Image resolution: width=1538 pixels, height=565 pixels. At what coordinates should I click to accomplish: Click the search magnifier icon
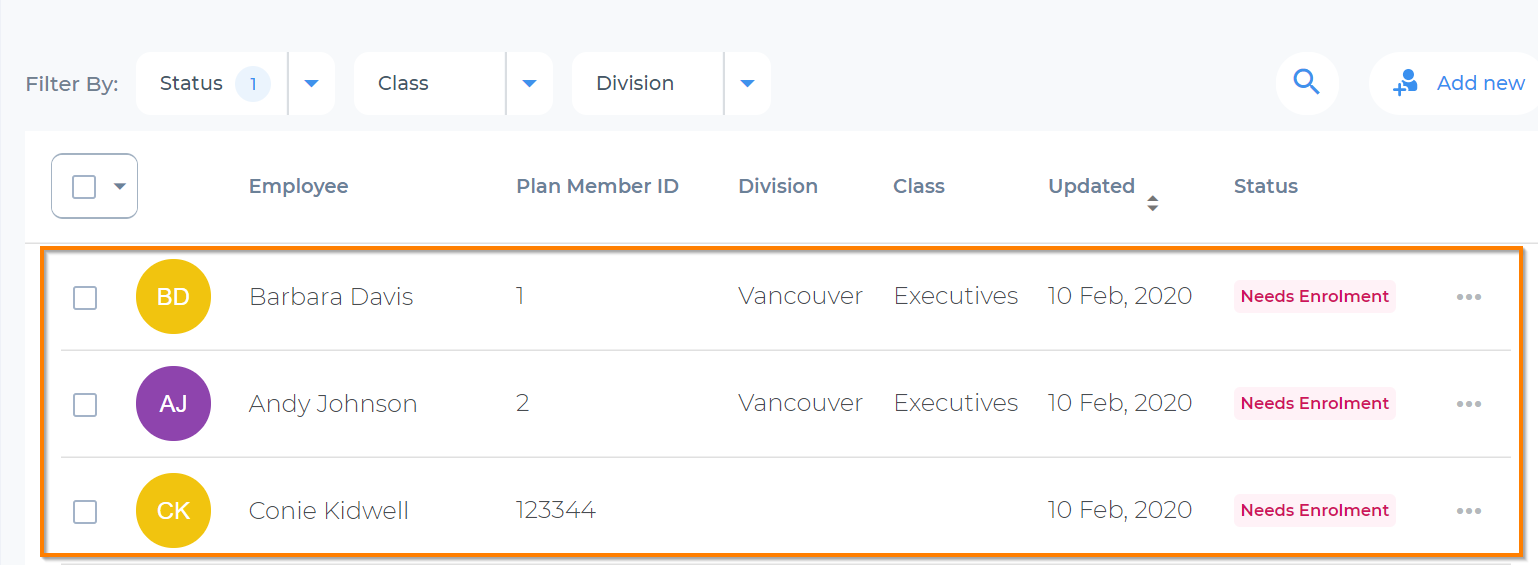[1306, 82]
